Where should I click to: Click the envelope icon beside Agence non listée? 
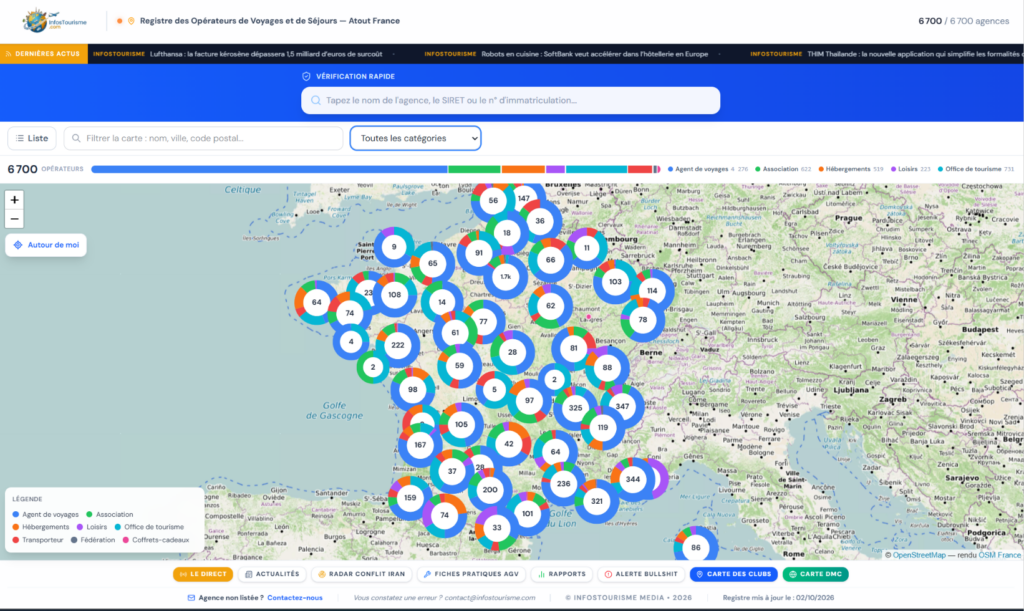click(x=191, y=597)
